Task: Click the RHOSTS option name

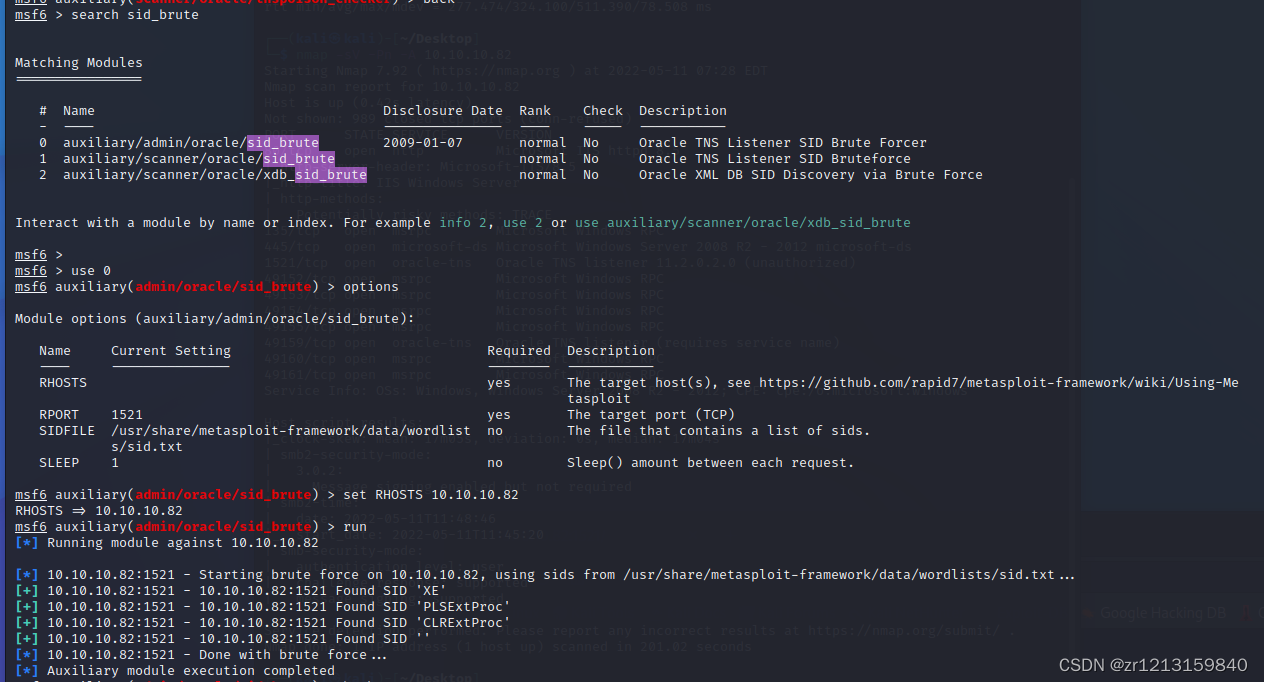Action: pos(63,383)
